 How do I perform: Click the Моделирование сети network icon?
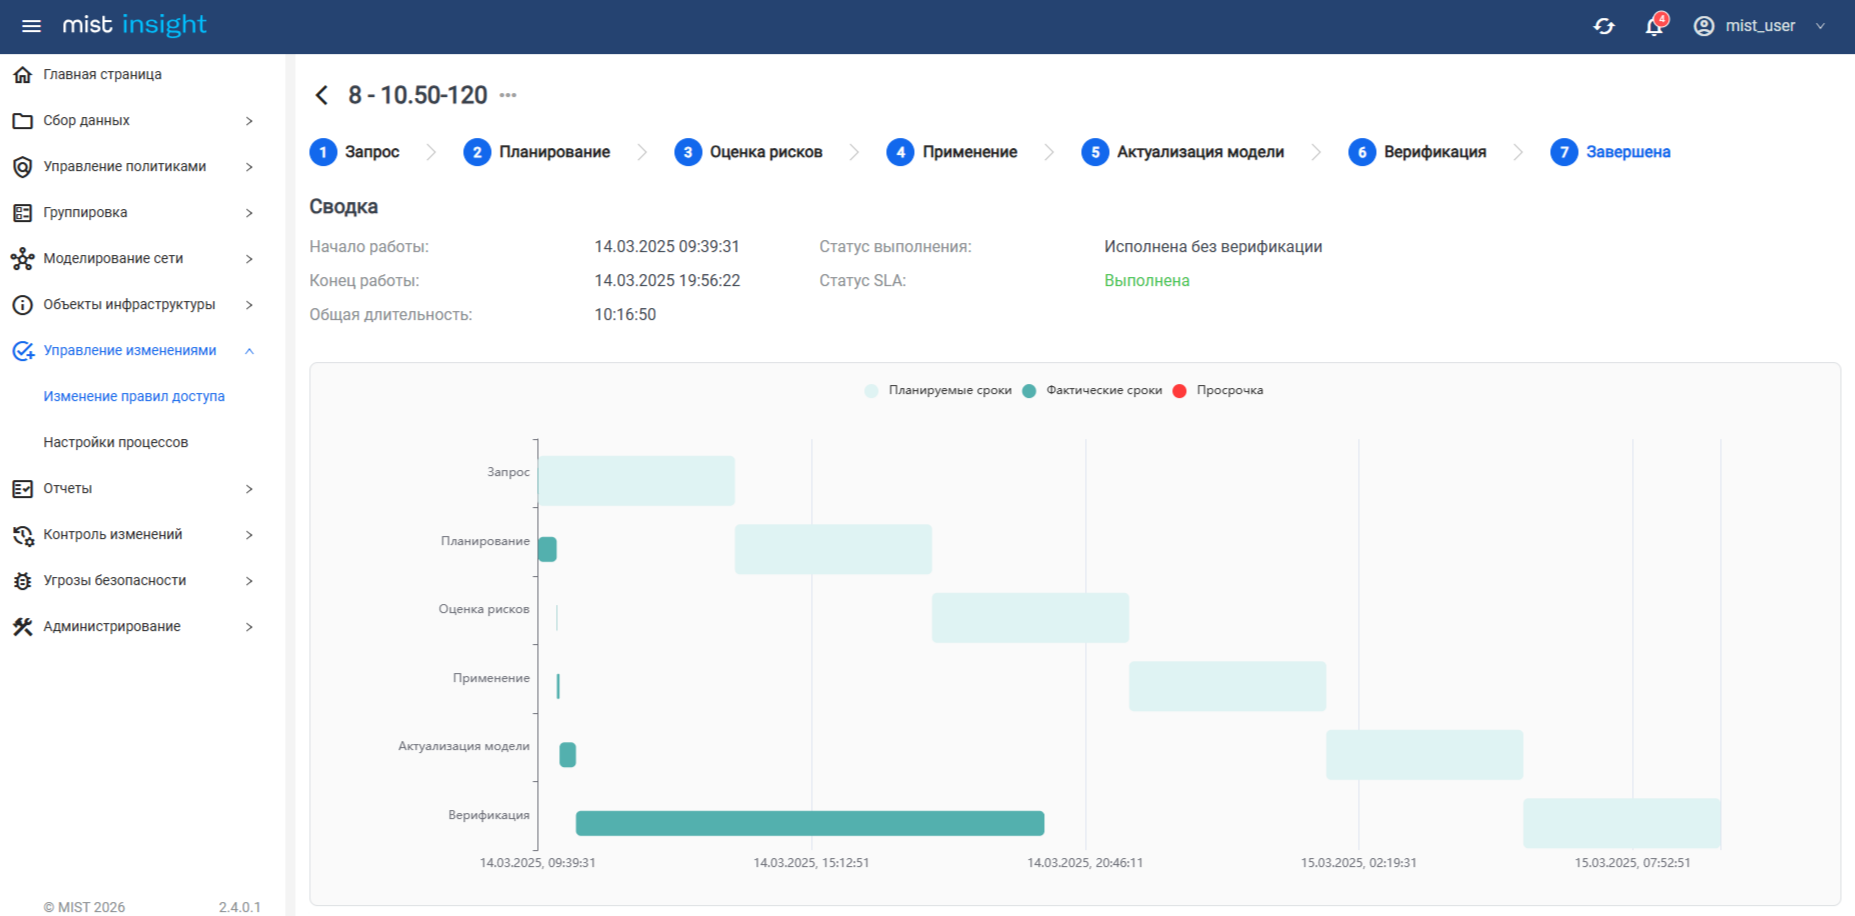(22, 259)
